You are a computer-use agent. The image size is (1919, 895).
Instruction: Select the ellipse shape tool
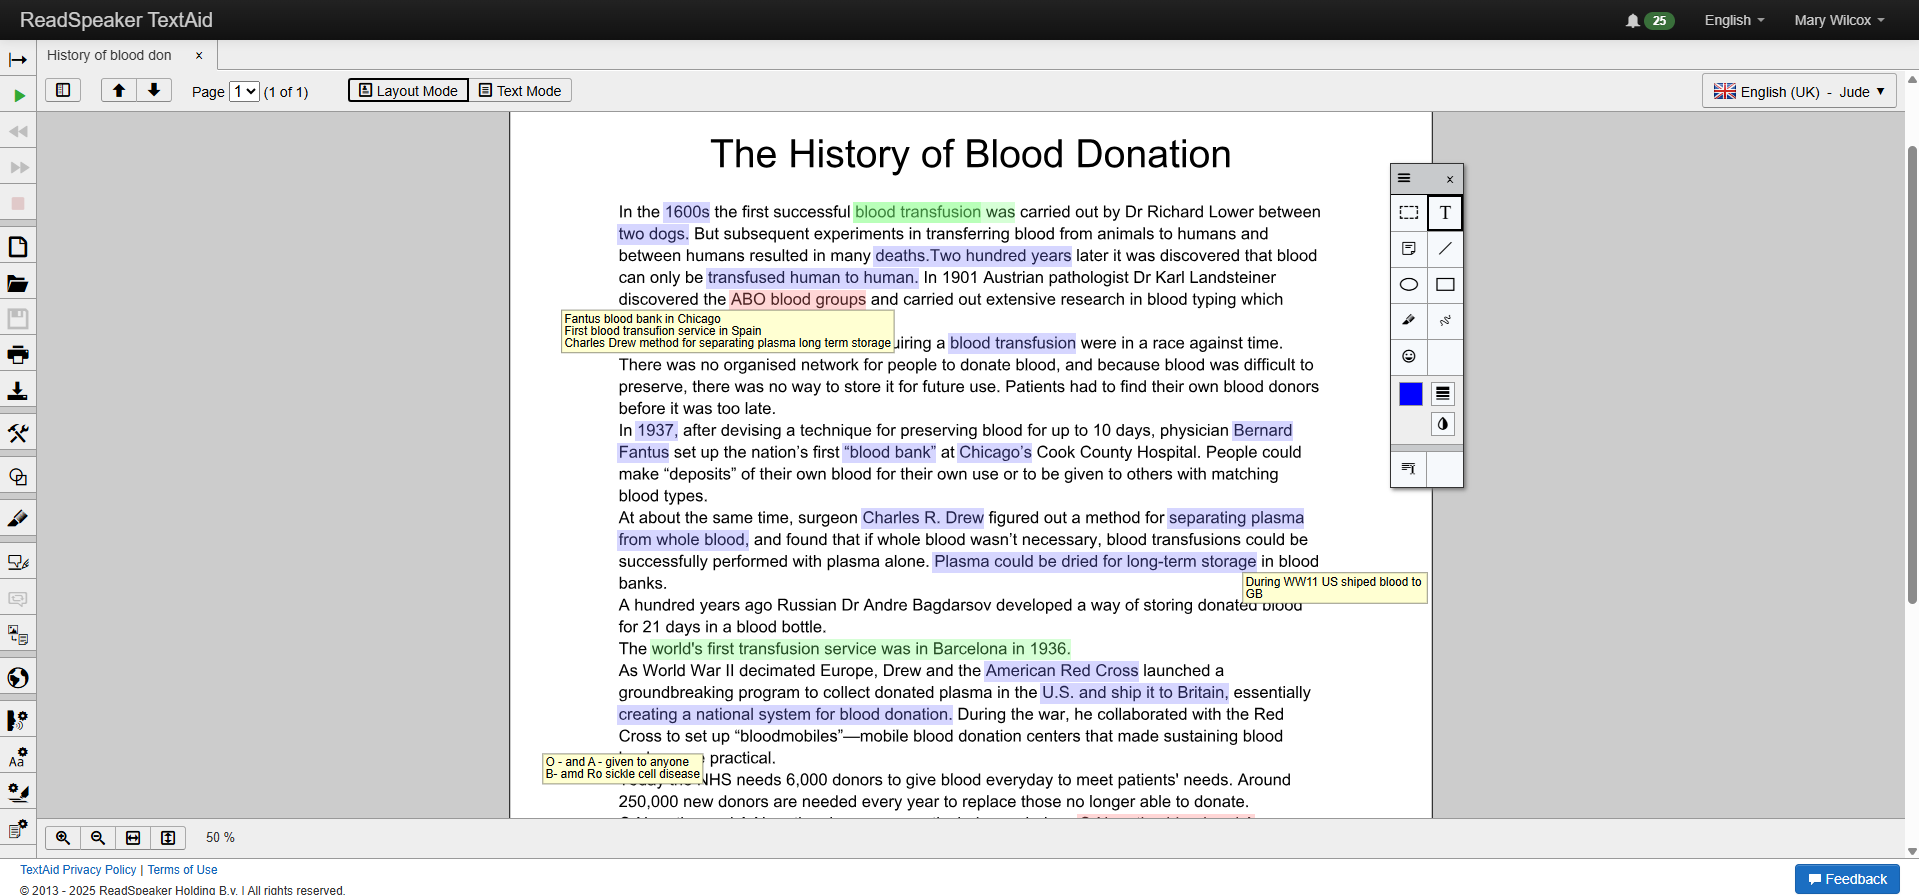1408,285
